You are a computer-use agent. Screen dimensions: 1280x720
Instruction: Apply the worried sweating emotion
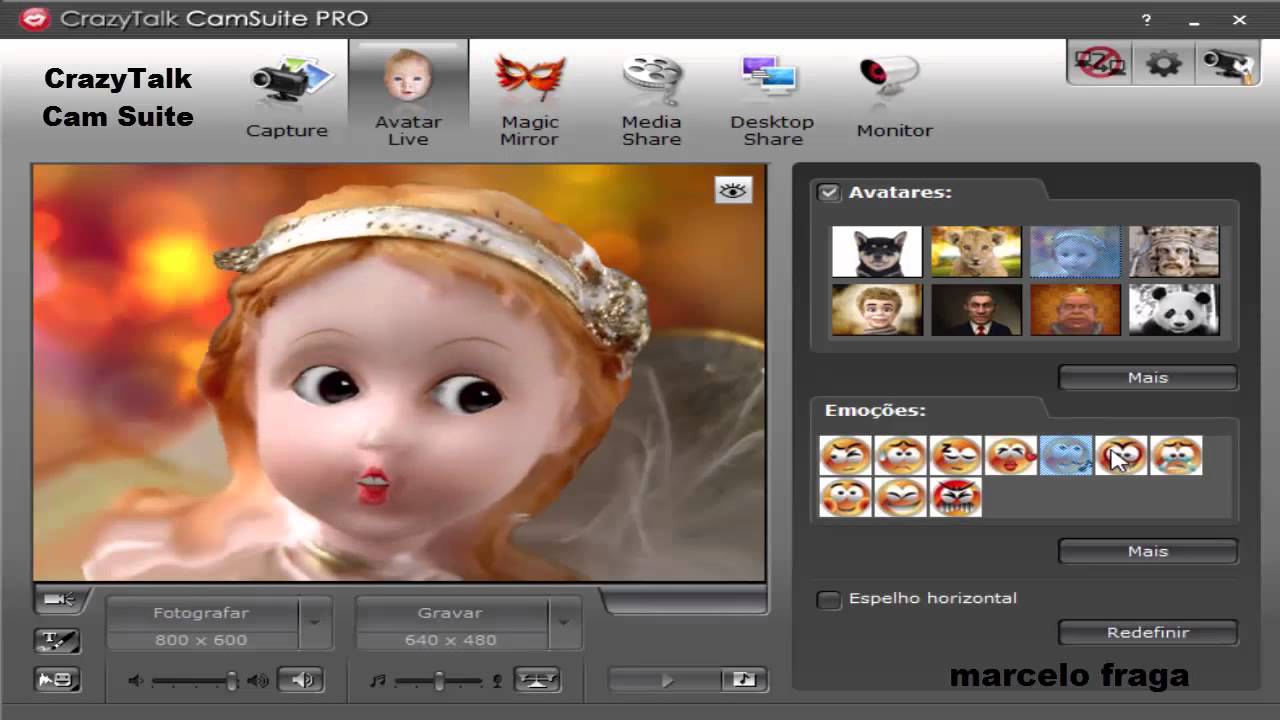[x=900, y=455]
